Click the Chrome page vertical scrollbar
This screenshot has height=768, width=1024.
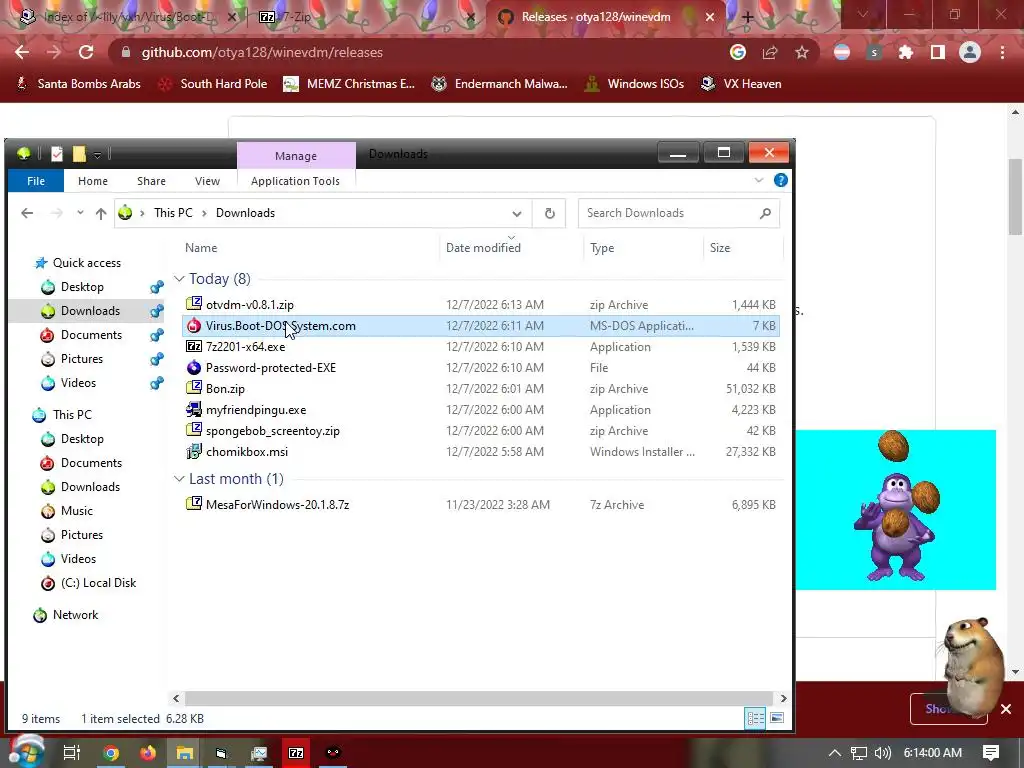pyautogui.click(x=1015, y=196)
